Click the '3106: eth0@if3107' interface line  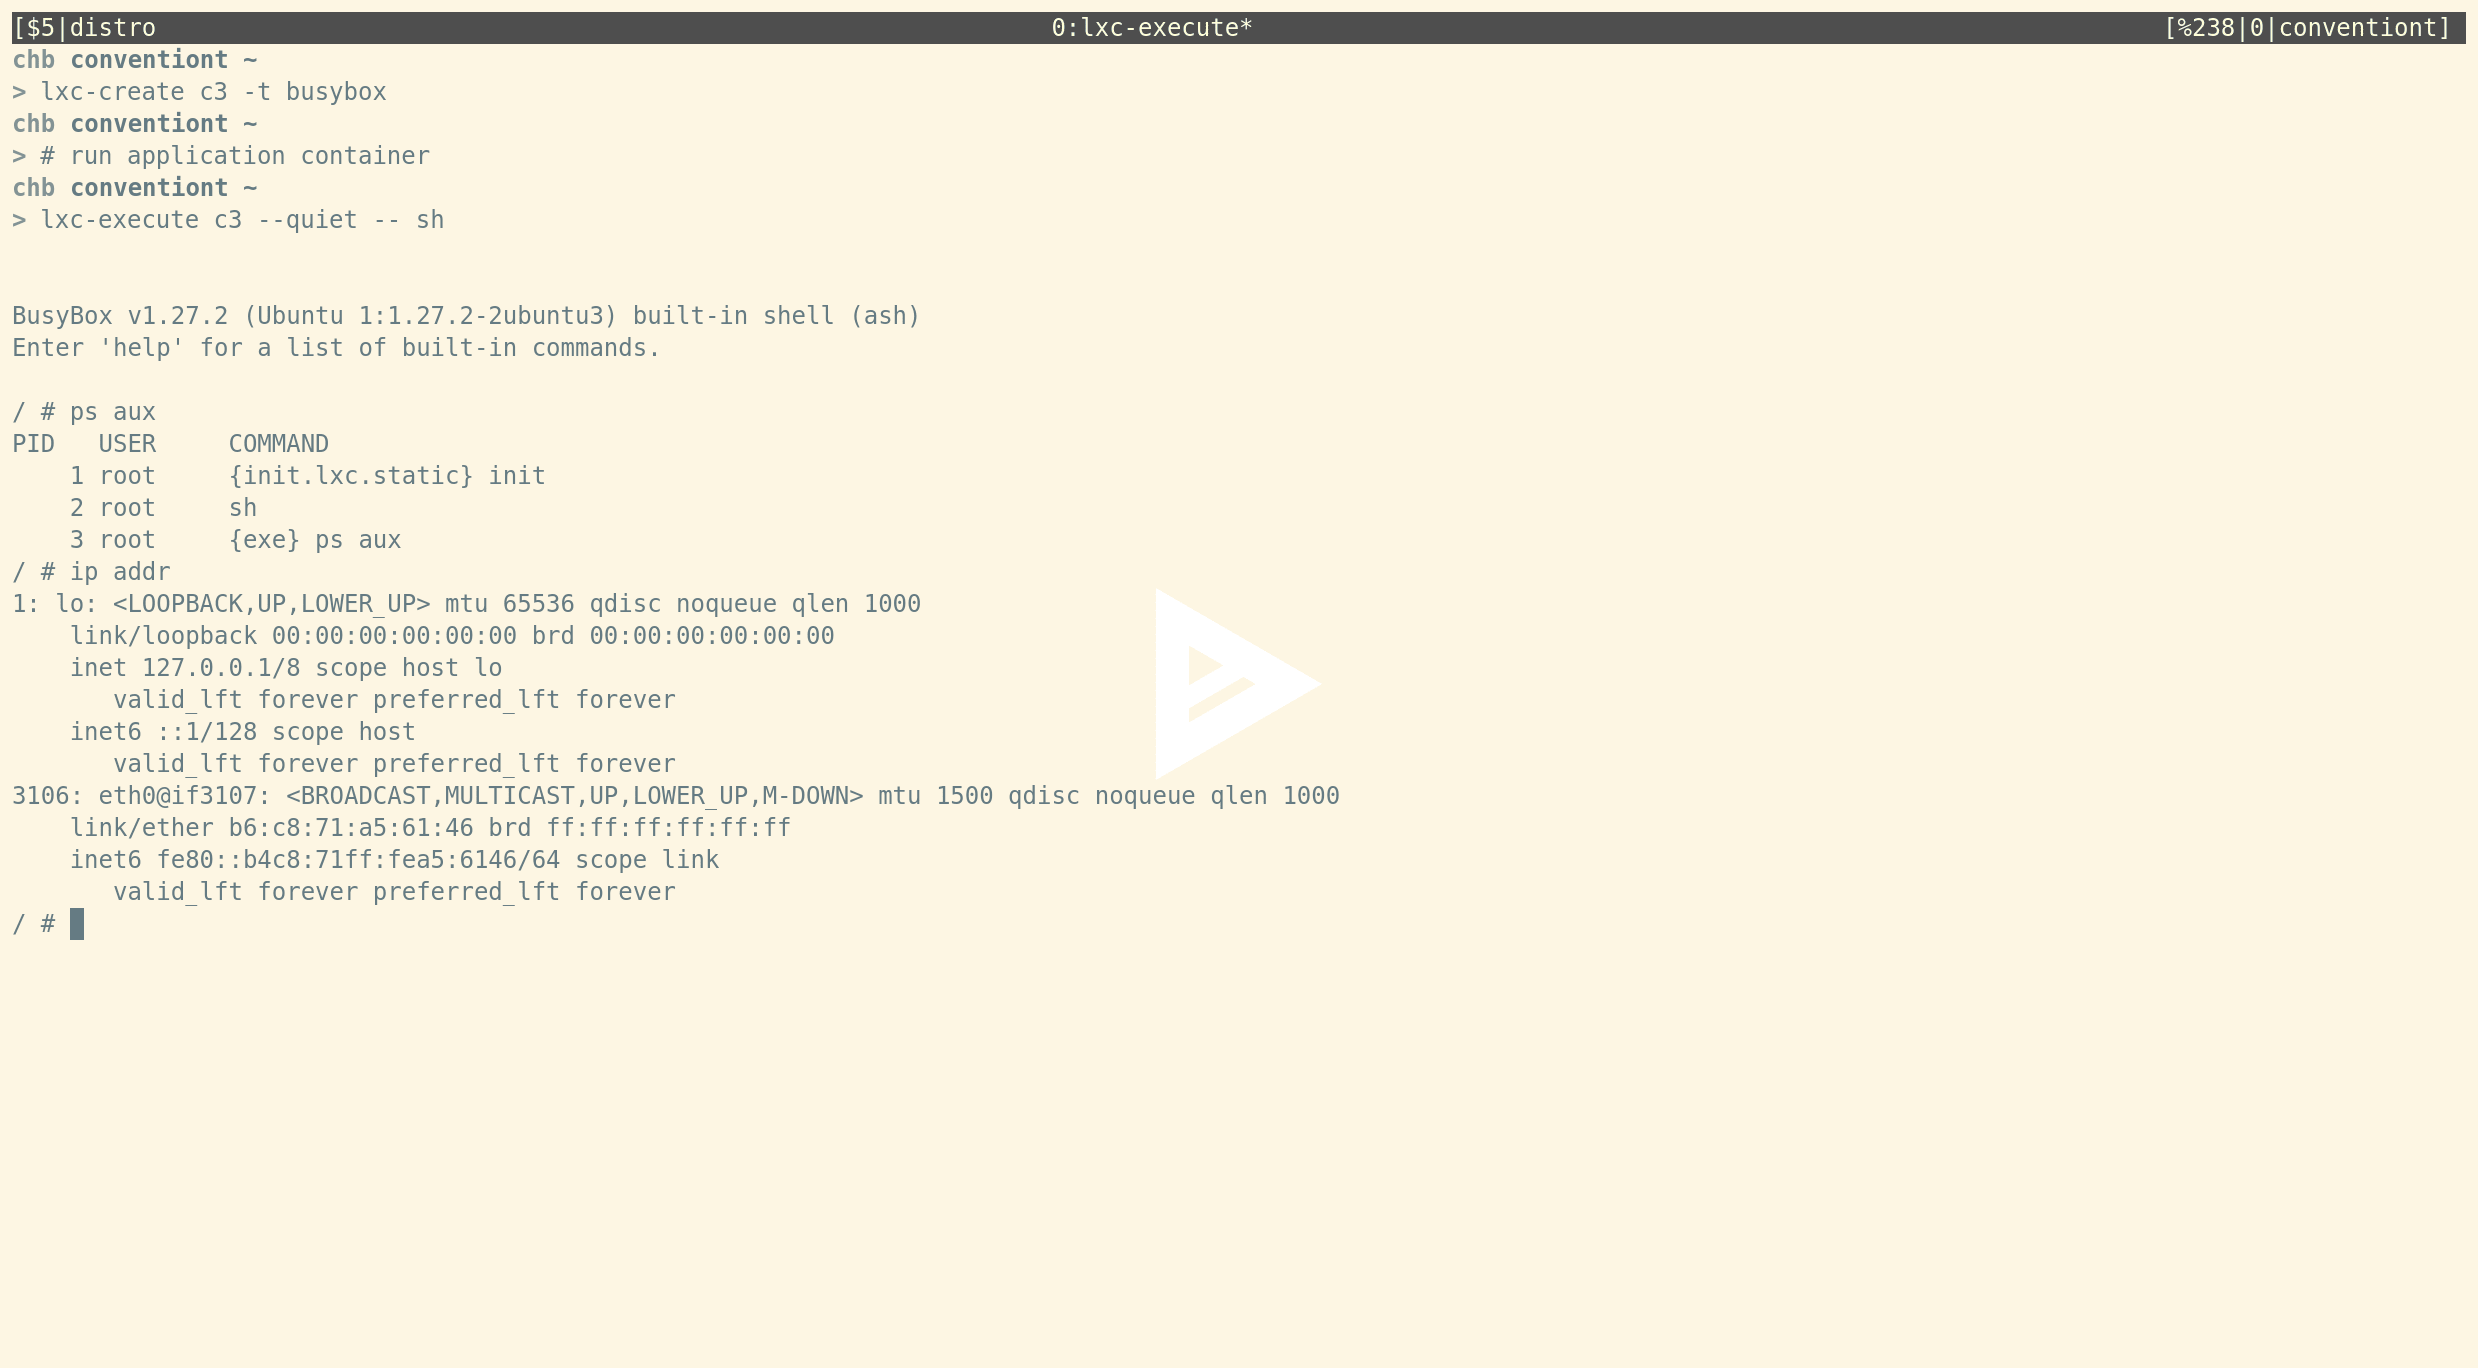click(676, 796)
